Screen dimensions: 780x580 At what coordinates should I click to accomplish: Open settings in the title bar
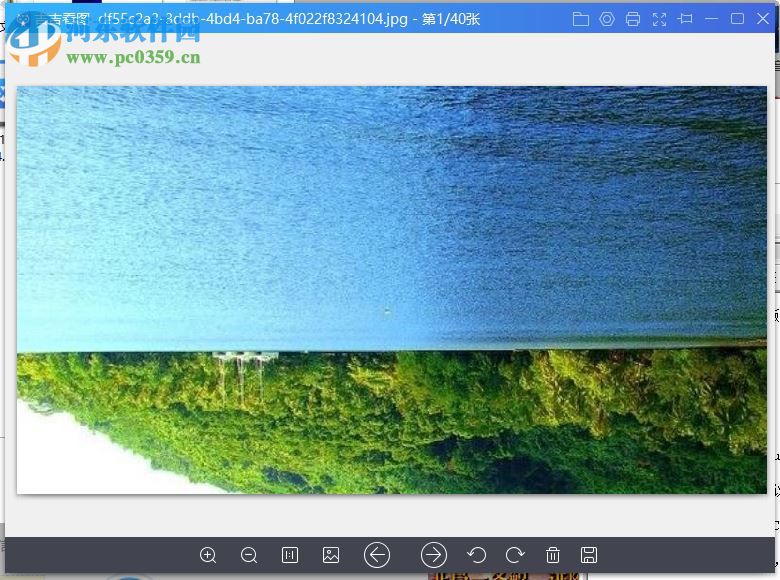pyautogui.click(x=607, y=19)
